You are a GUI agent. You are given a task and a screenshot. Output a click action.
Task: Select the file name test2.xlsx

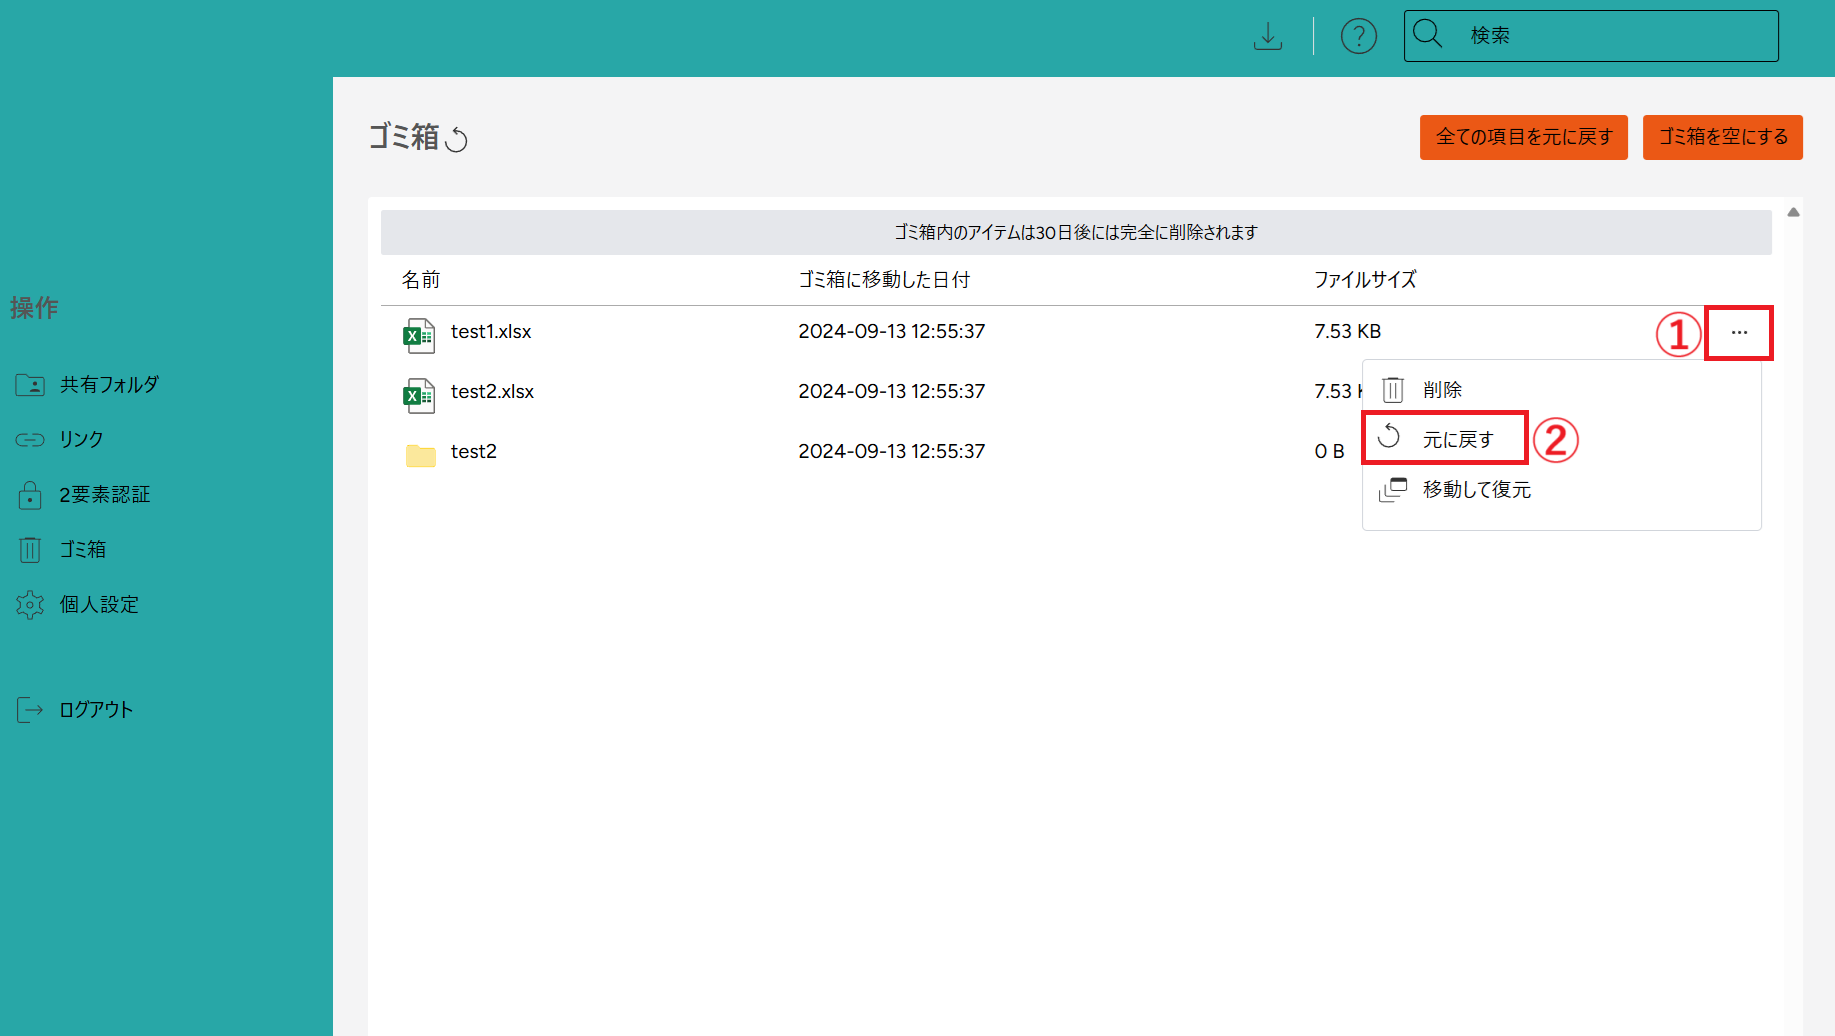(x=492, y=391)
